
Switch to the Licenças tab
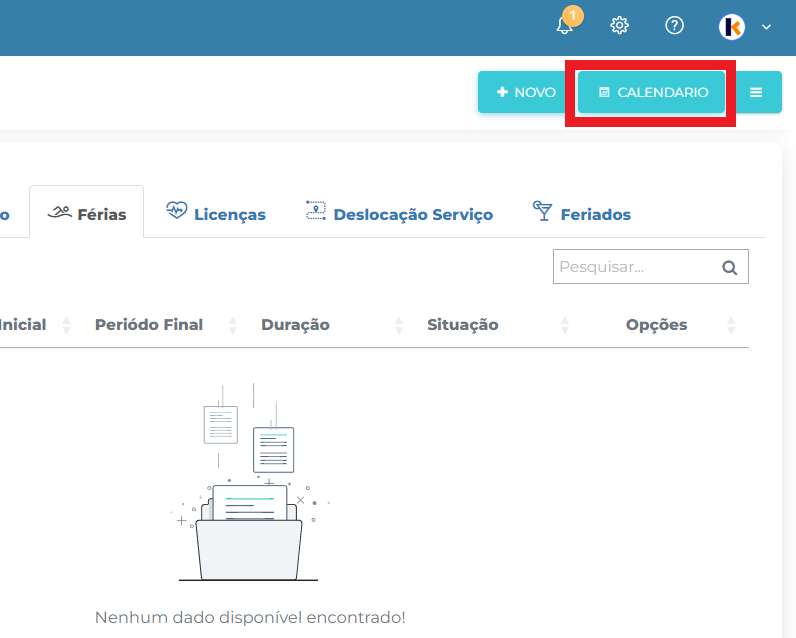pyautogui.click(x=216, y=213)
